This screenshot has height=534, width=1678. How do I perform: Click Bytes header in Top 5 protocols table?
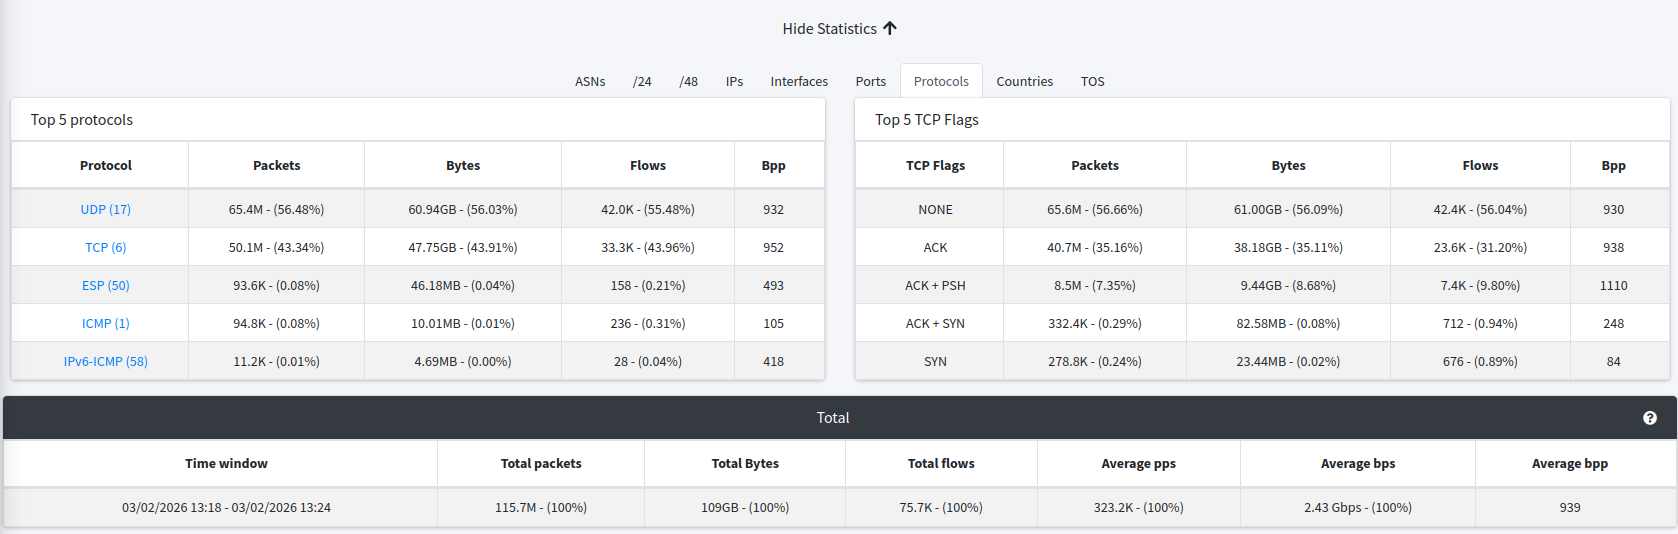[x=463, y=166]
